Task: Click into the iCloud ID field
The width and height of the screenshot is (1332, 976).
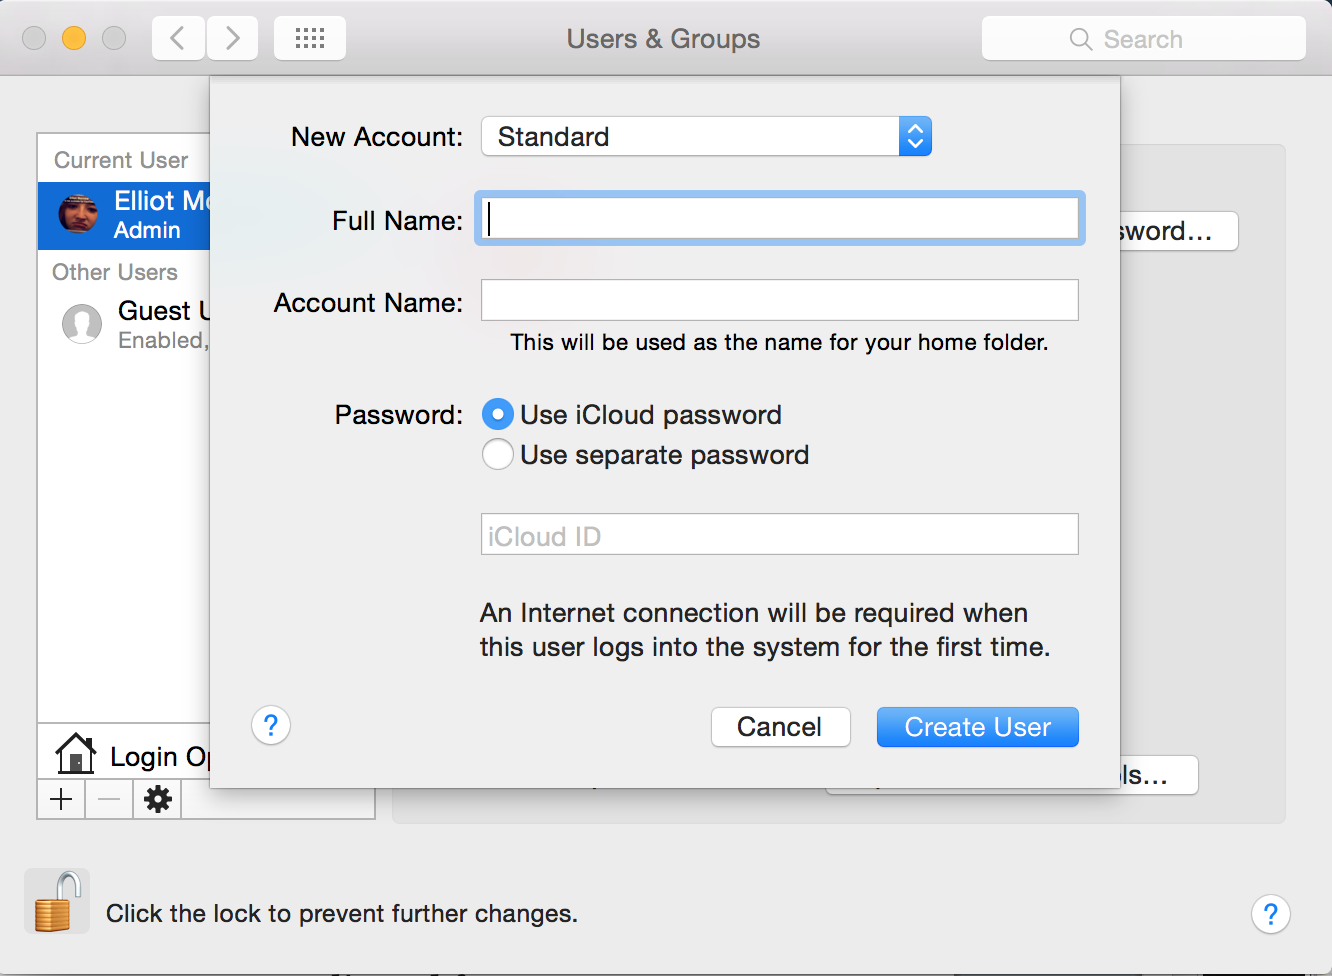Action: (780, 534)
